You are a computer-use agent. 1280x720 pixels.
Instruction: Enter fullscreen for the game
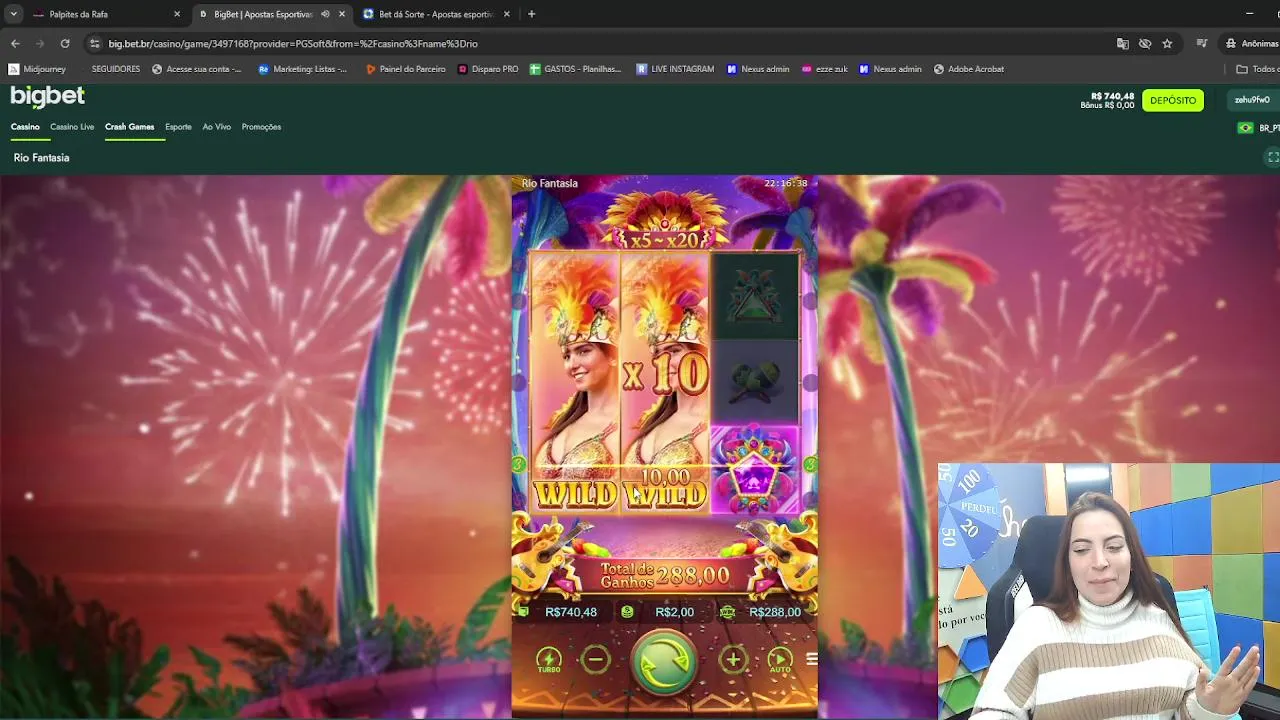(x=1273, y=157)
